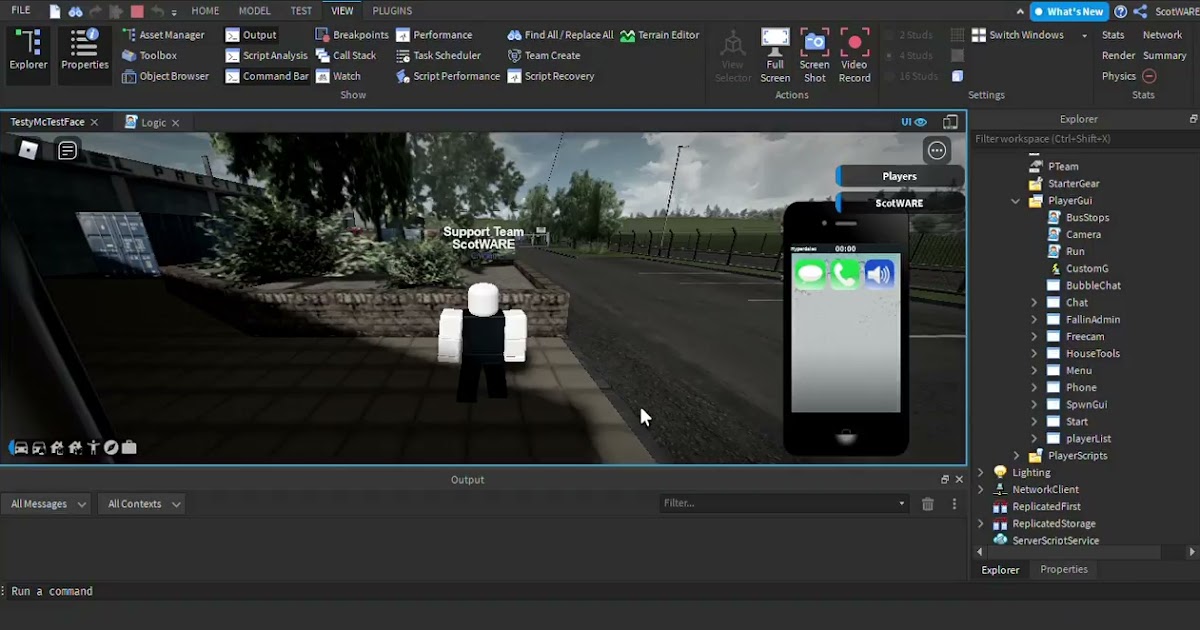This screenshot has height=630, width=1200.
Task: Expand the Lighting tree item
Action: pyautogui.click(x=980, y=471)
